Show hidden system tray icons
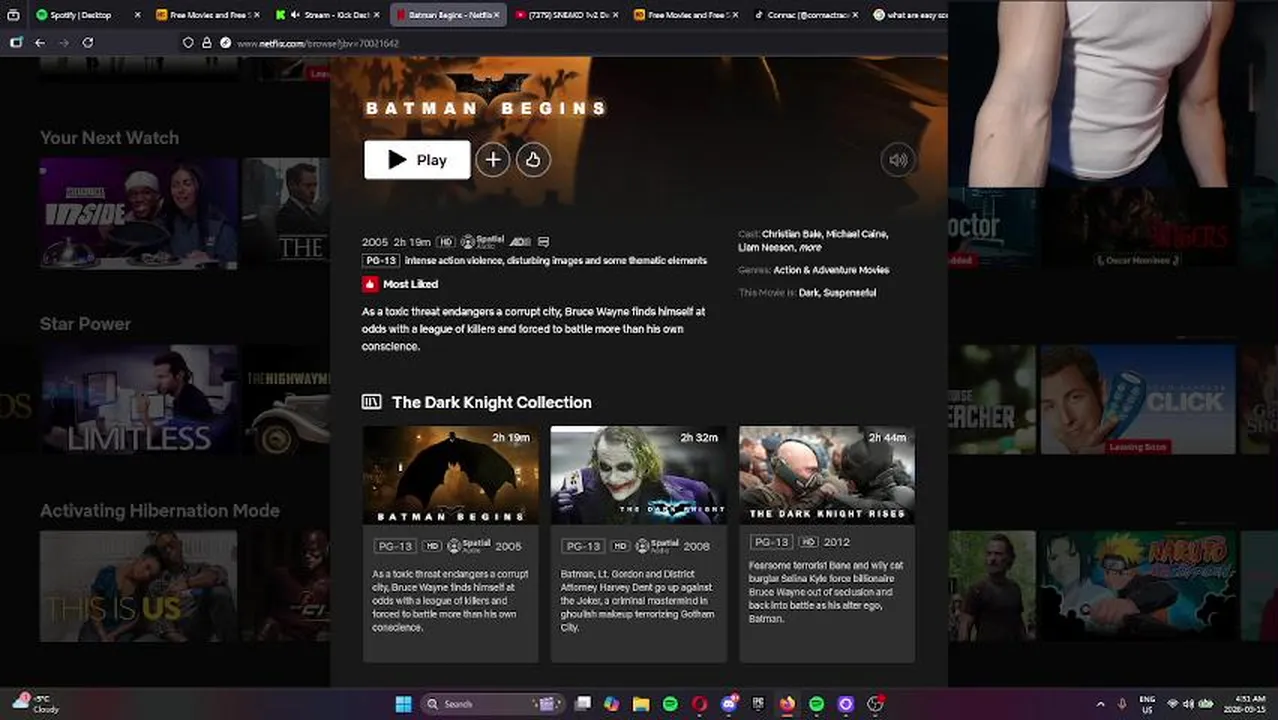1278x720 pixels. pos(1100,704)
